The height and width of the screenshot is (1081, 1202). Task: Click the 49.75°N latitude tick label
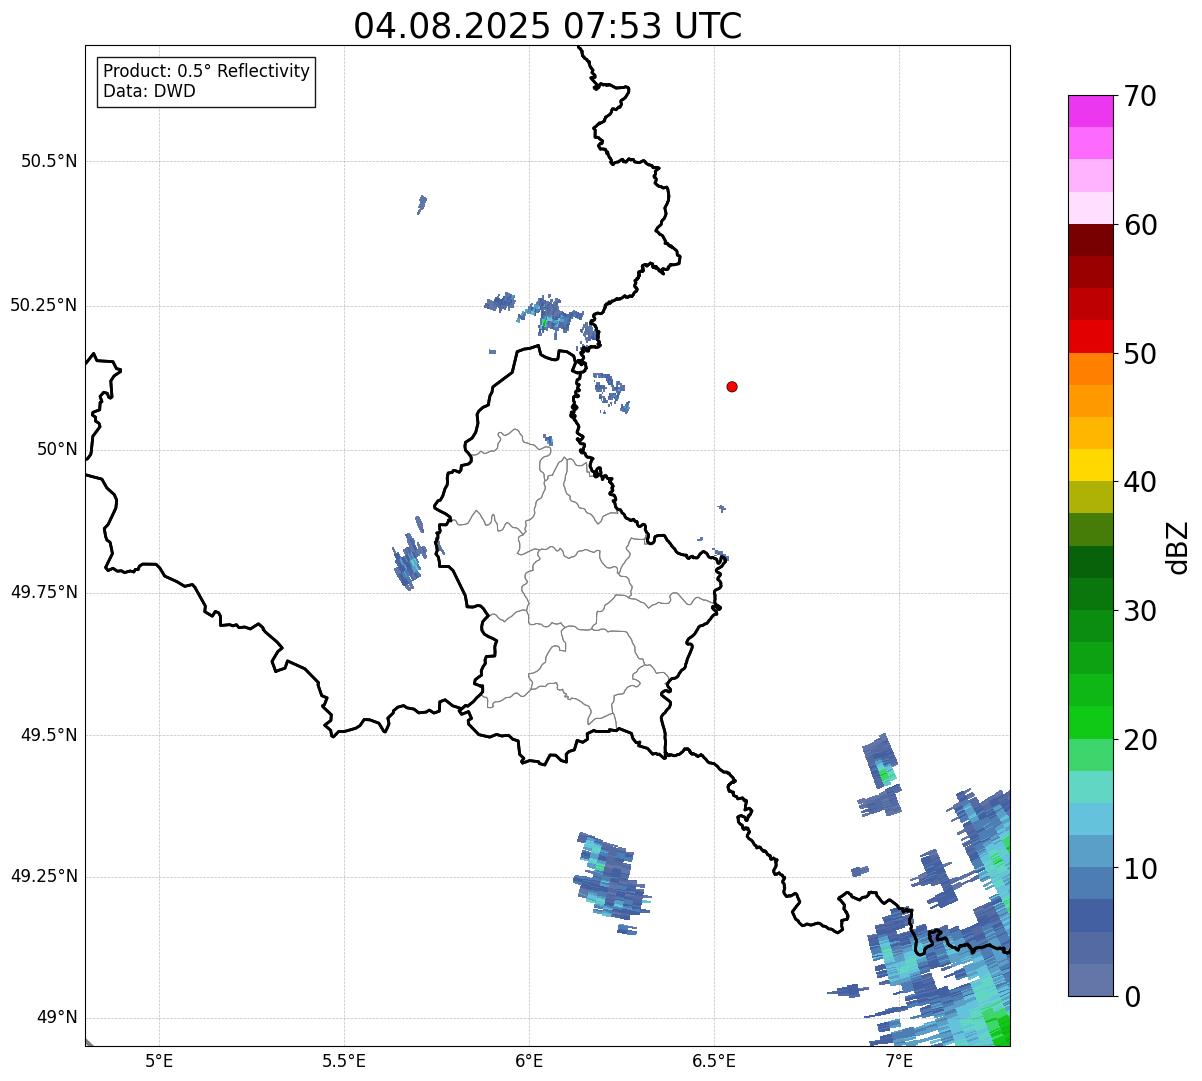click(x=43, y=592)
